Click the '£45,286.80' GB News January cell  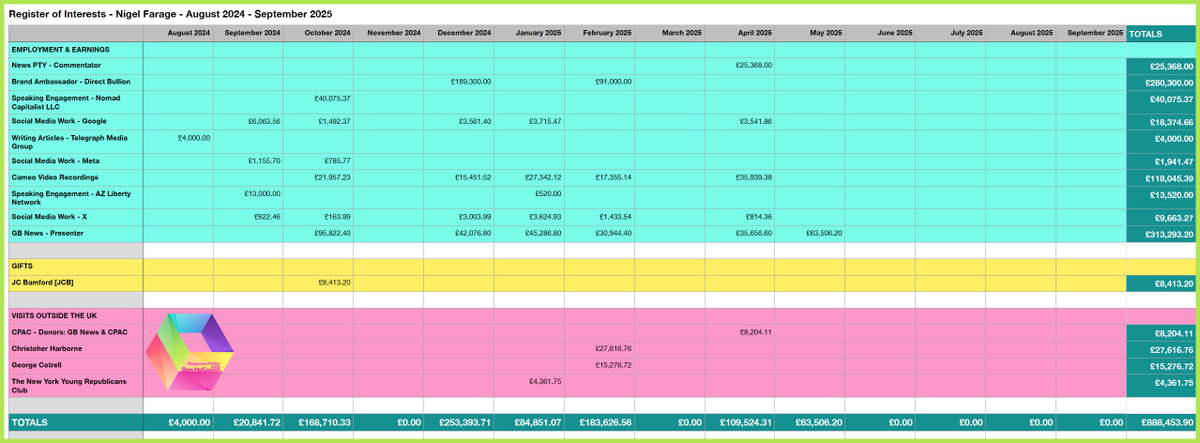coord(543,233)
